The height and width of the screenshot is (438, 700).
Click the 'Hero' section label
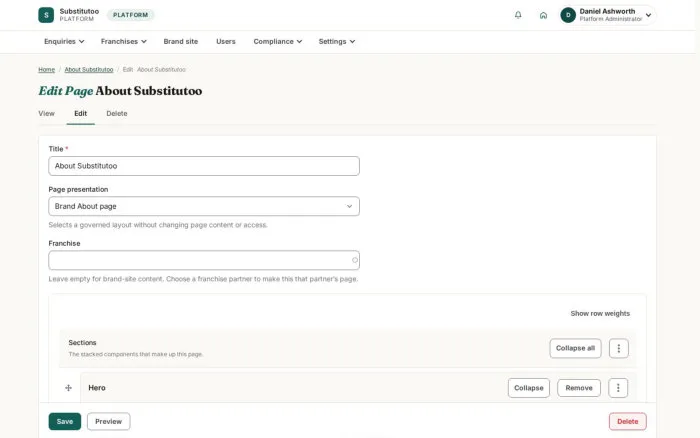tap(97, 388)
